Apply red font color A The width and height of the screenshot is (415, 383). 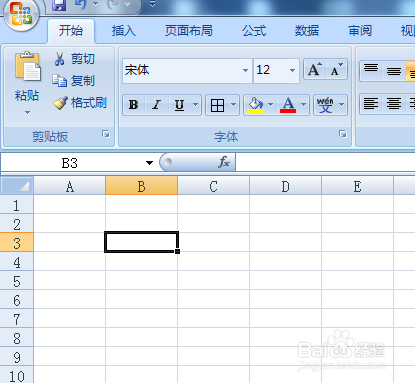(x=288, y=105)
